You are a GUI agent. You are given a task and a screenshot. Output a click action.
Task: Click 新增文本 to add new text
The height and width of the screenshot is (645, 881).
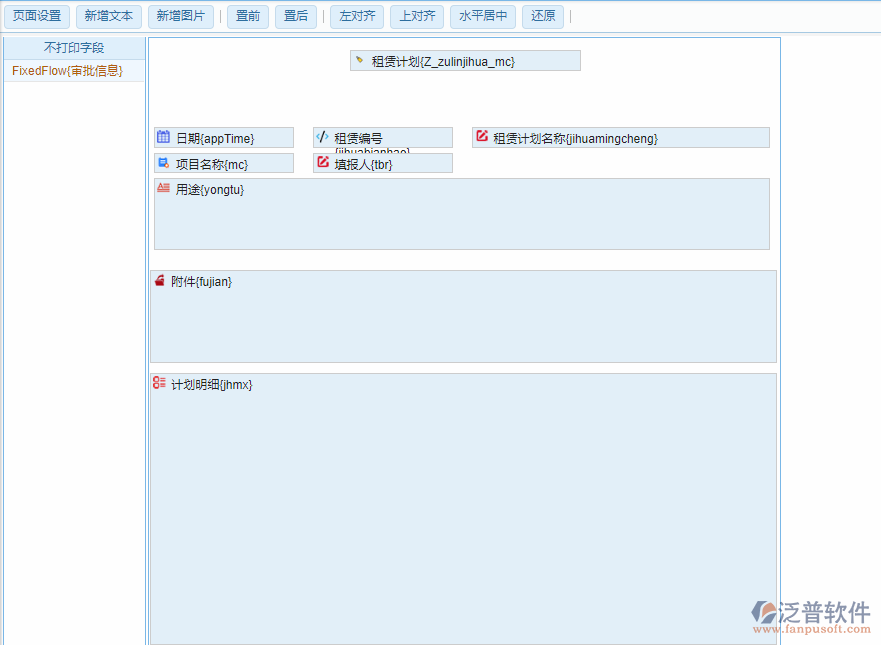pyautogui.click(x=109, y=16)
